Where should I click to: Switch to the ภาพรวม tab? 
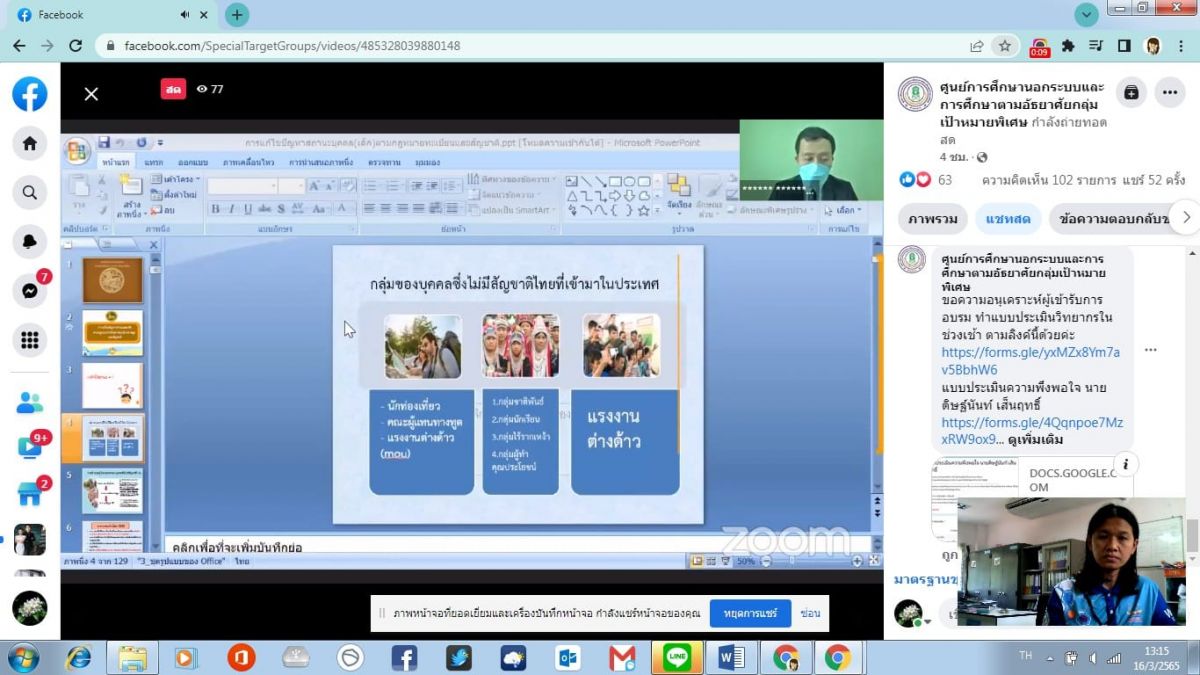pyautogui.click(x=933, y=219)
